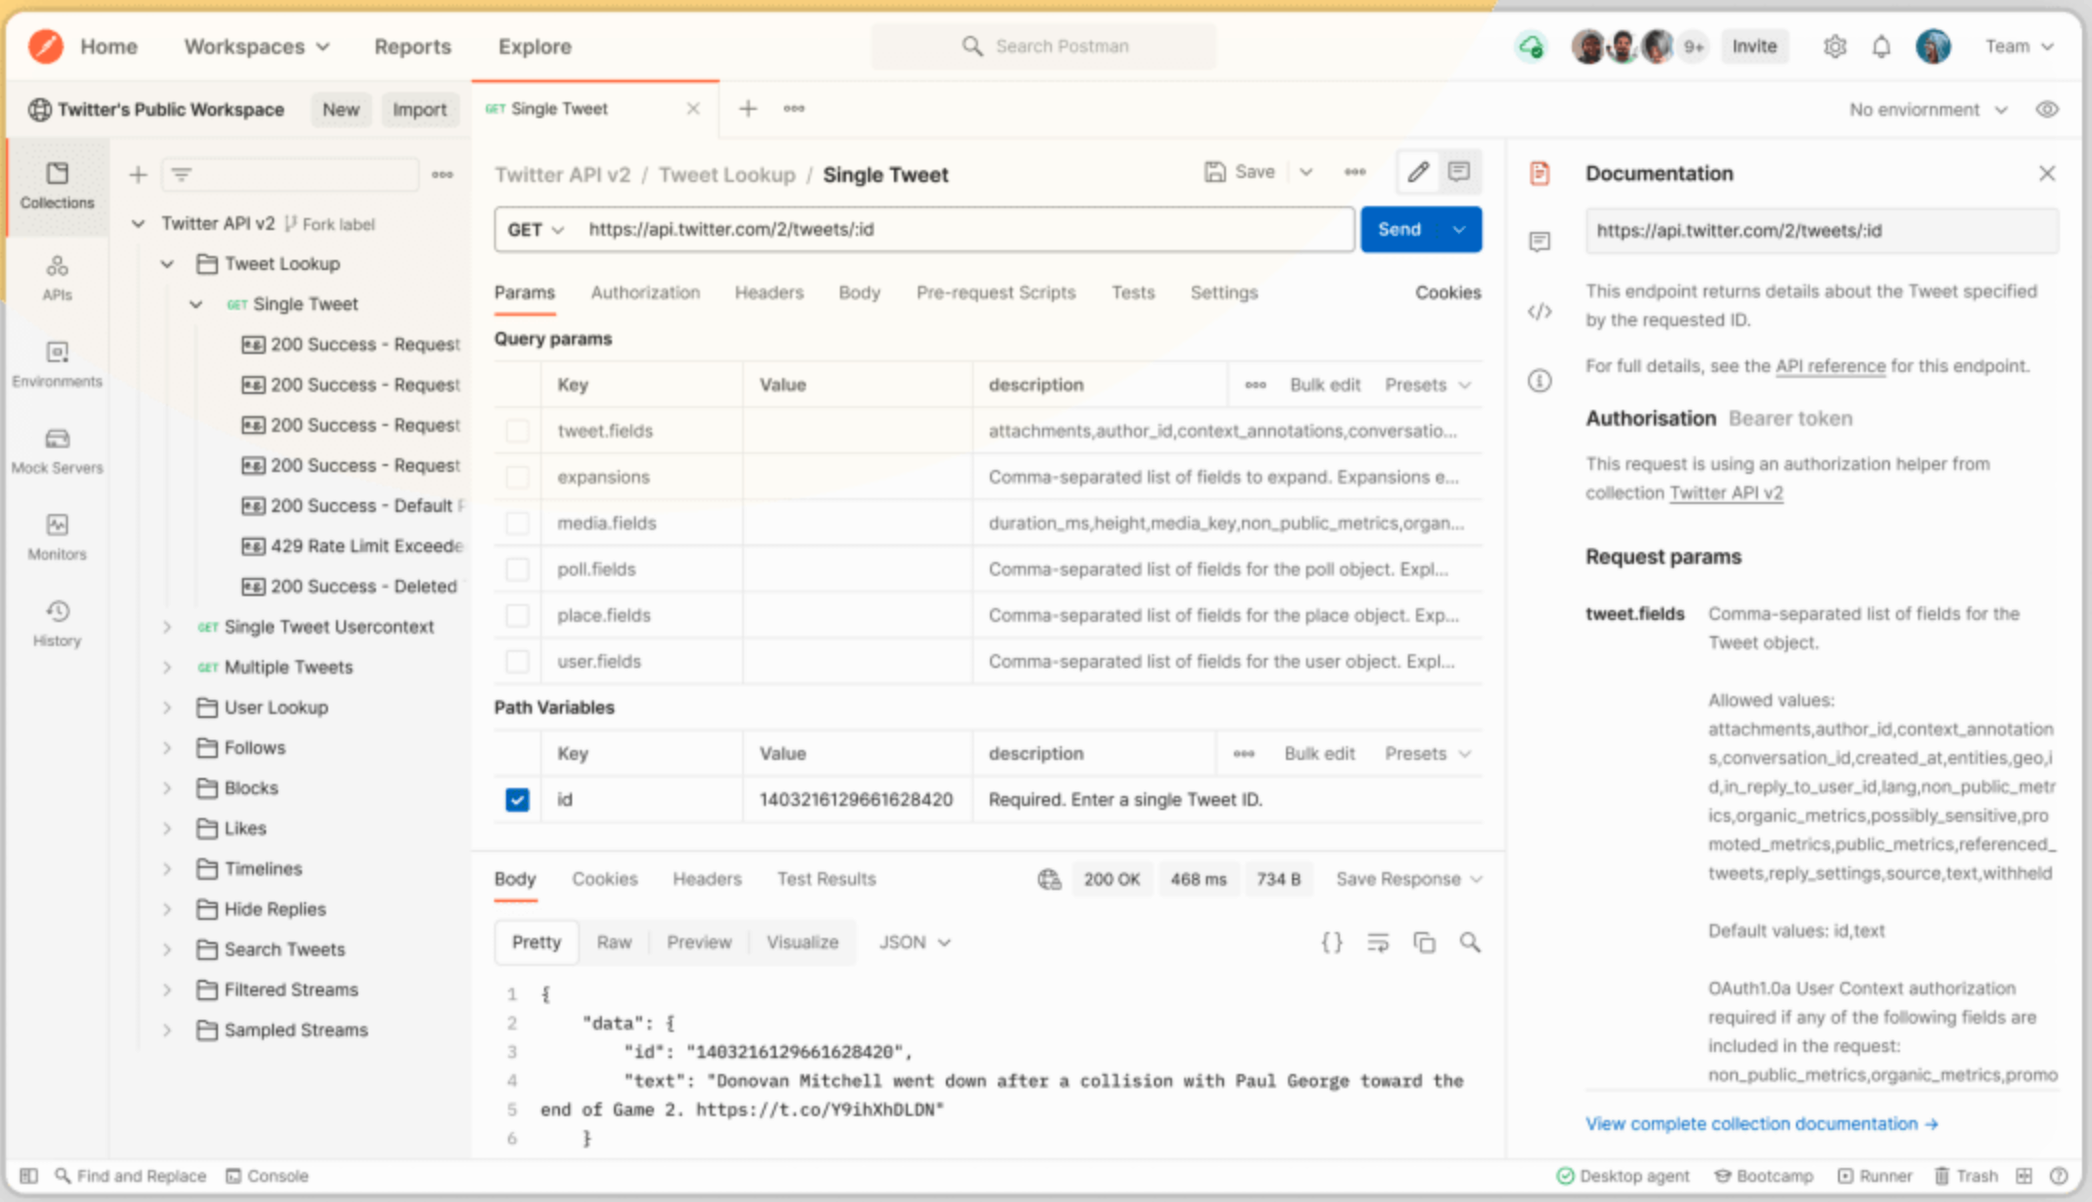Switch to the Test Results response tab
Viewport: 2092px width, 1202px height.
tap(826, 879)
